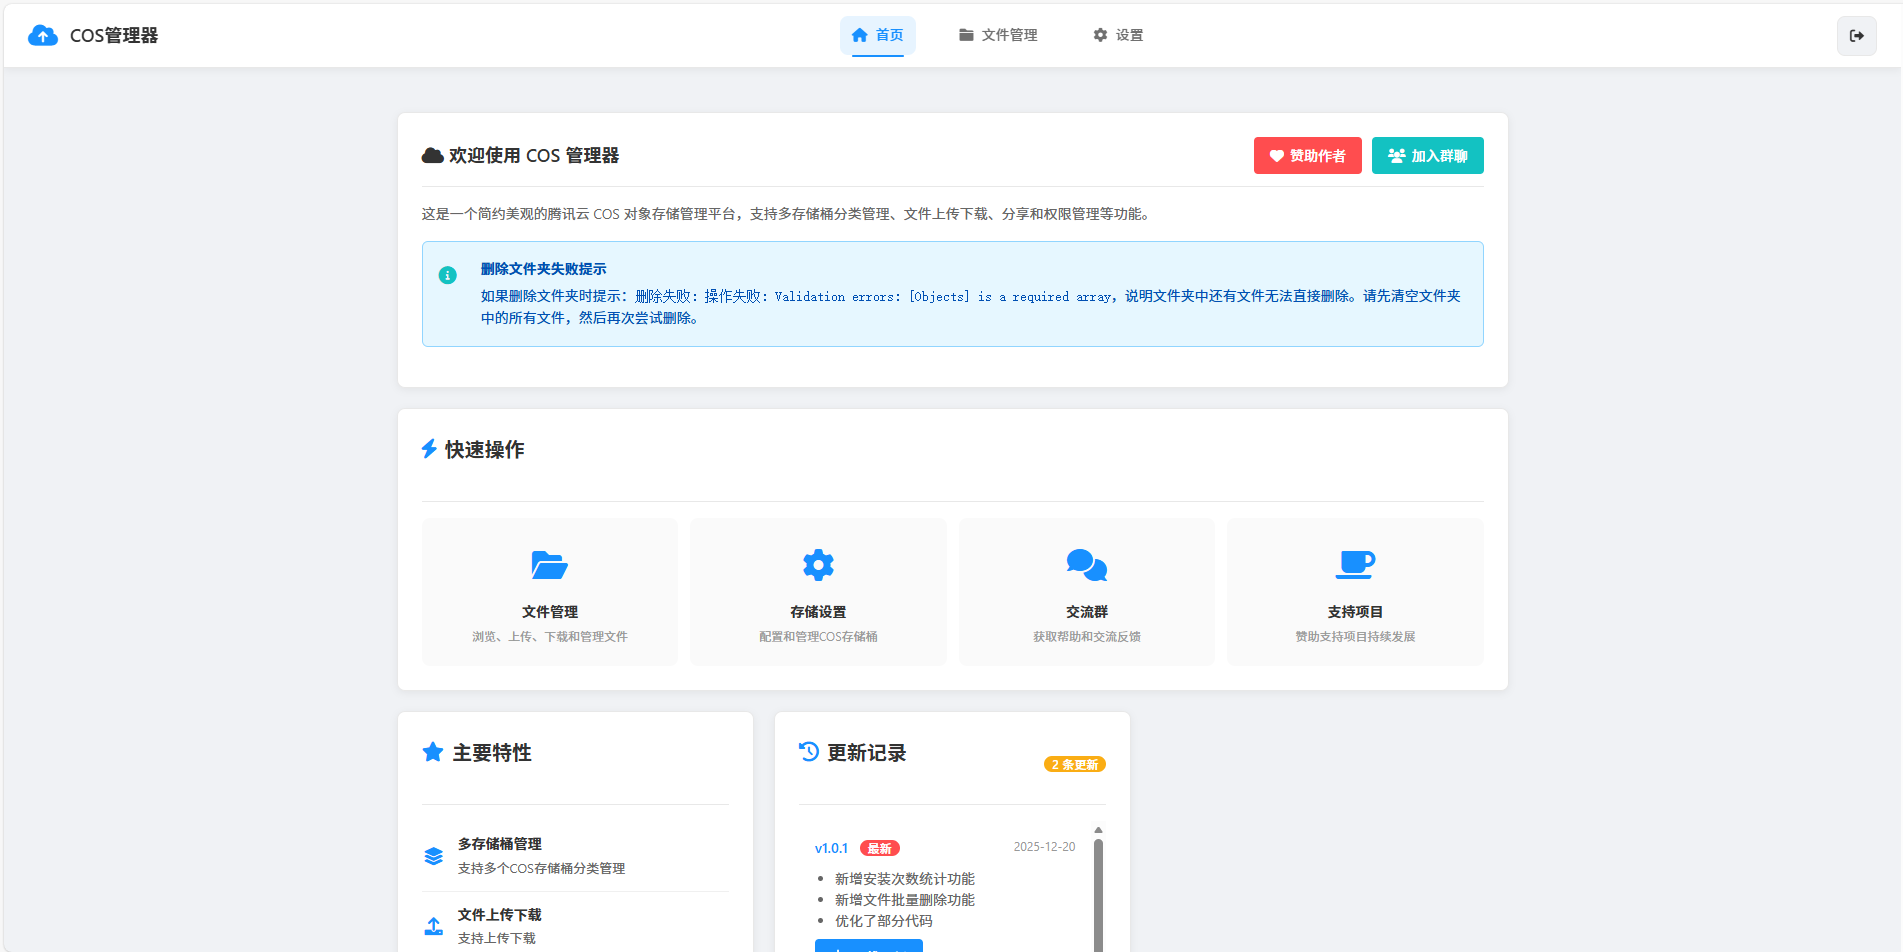Switch to the 文件管理 navigation tab

[x=997, y=35]
